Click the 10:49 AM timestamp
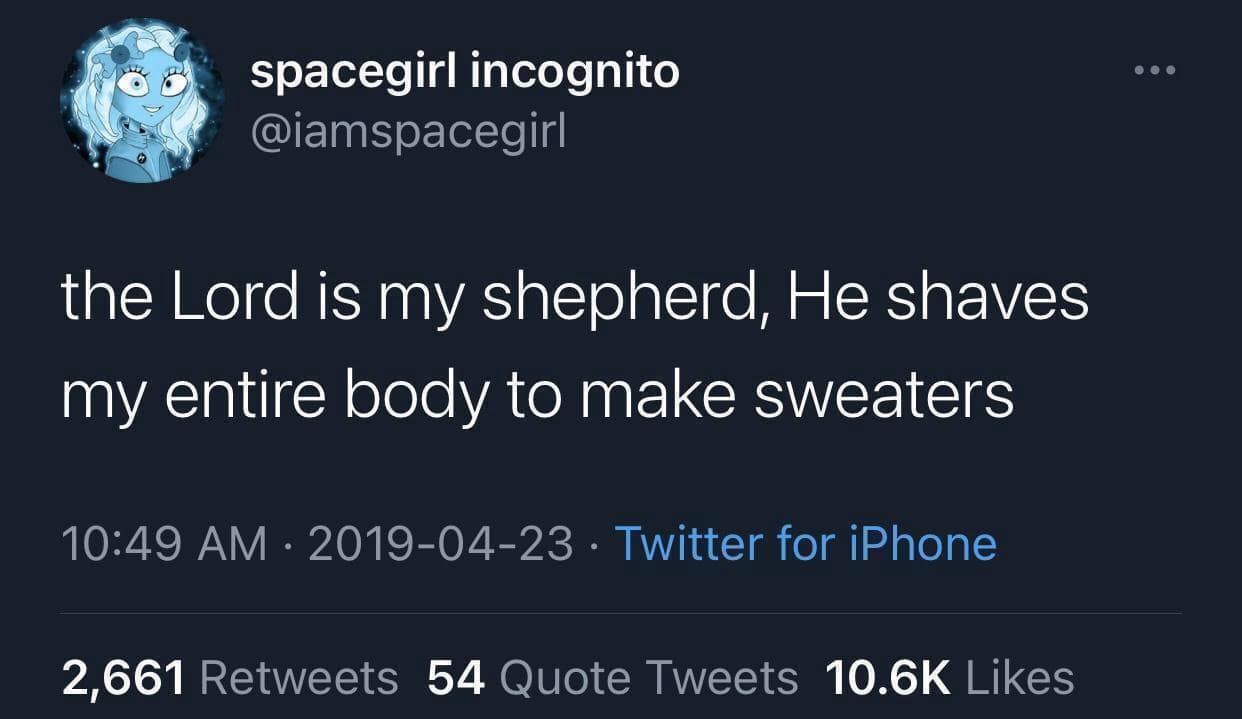This screenshot has height=719, width=1242. [164, 544]
